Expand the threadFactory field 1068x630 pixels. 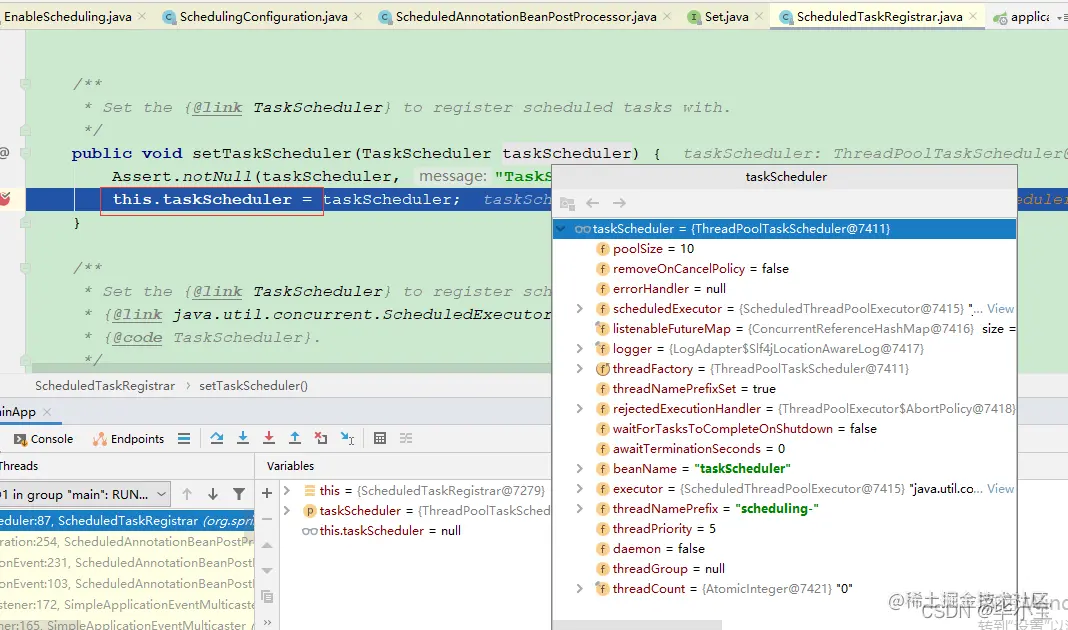(580, 368)
